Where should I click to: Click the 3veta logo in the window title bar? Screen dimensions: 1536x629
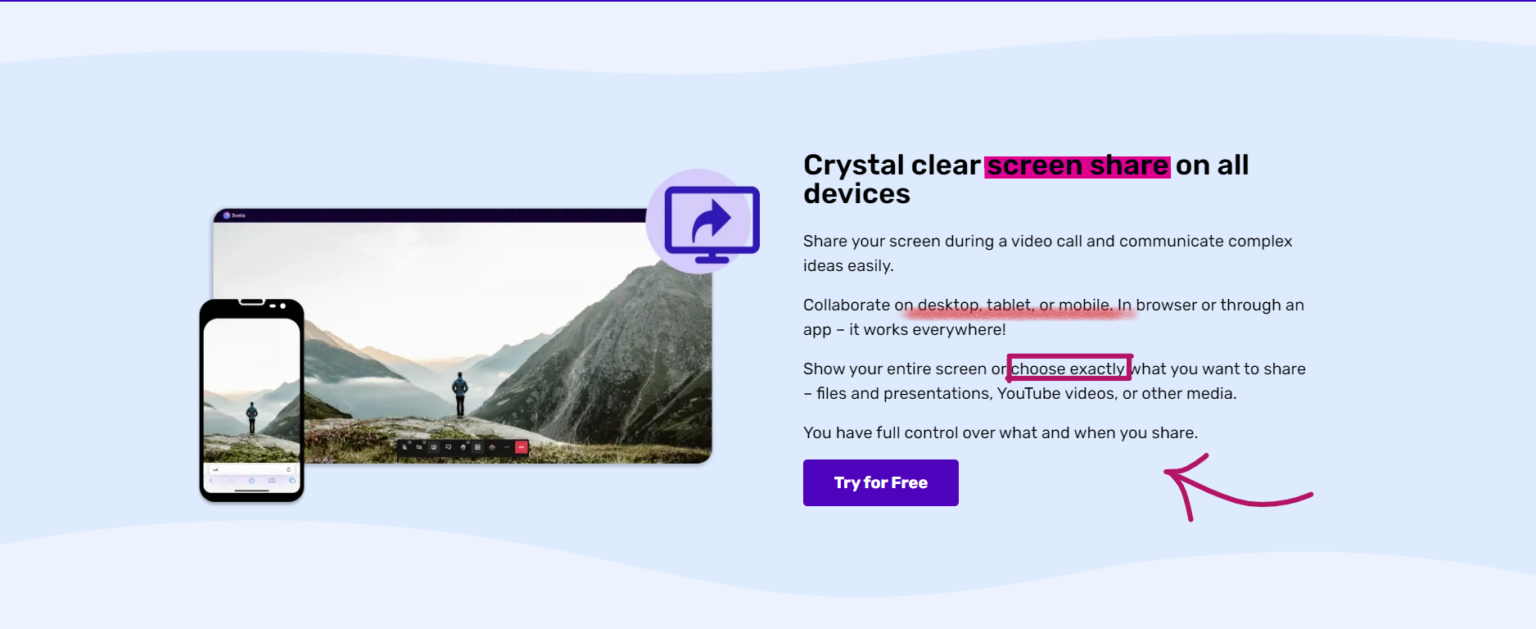point(228,215)
